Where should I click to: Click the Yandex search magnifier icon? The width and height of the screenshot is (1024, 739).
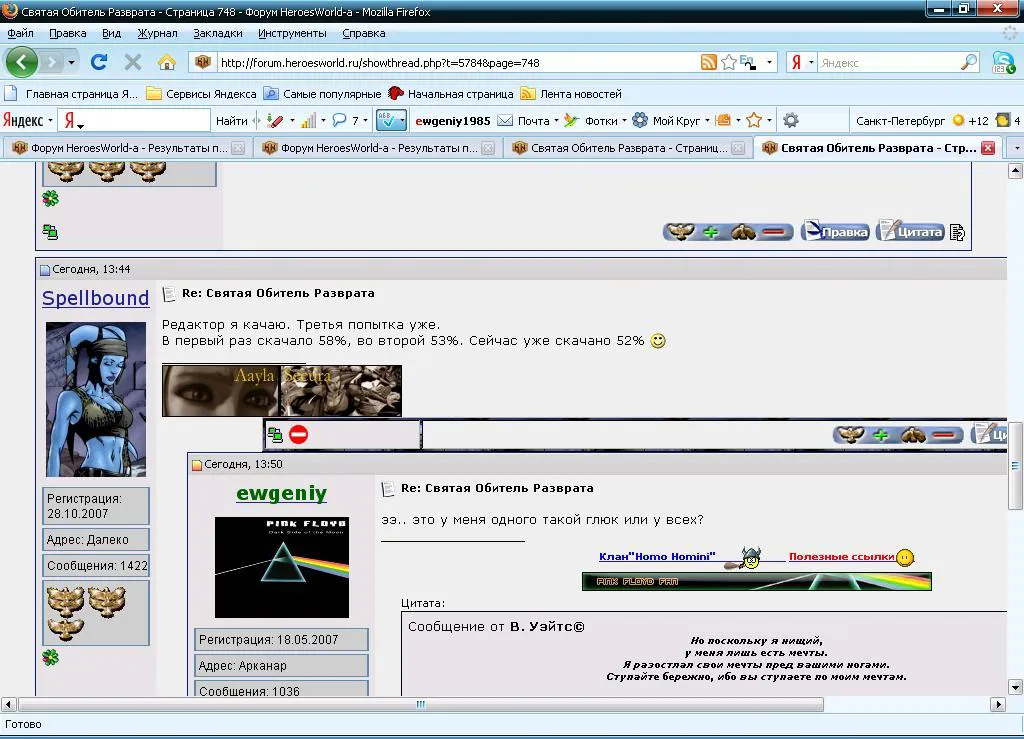click(969, 63)
